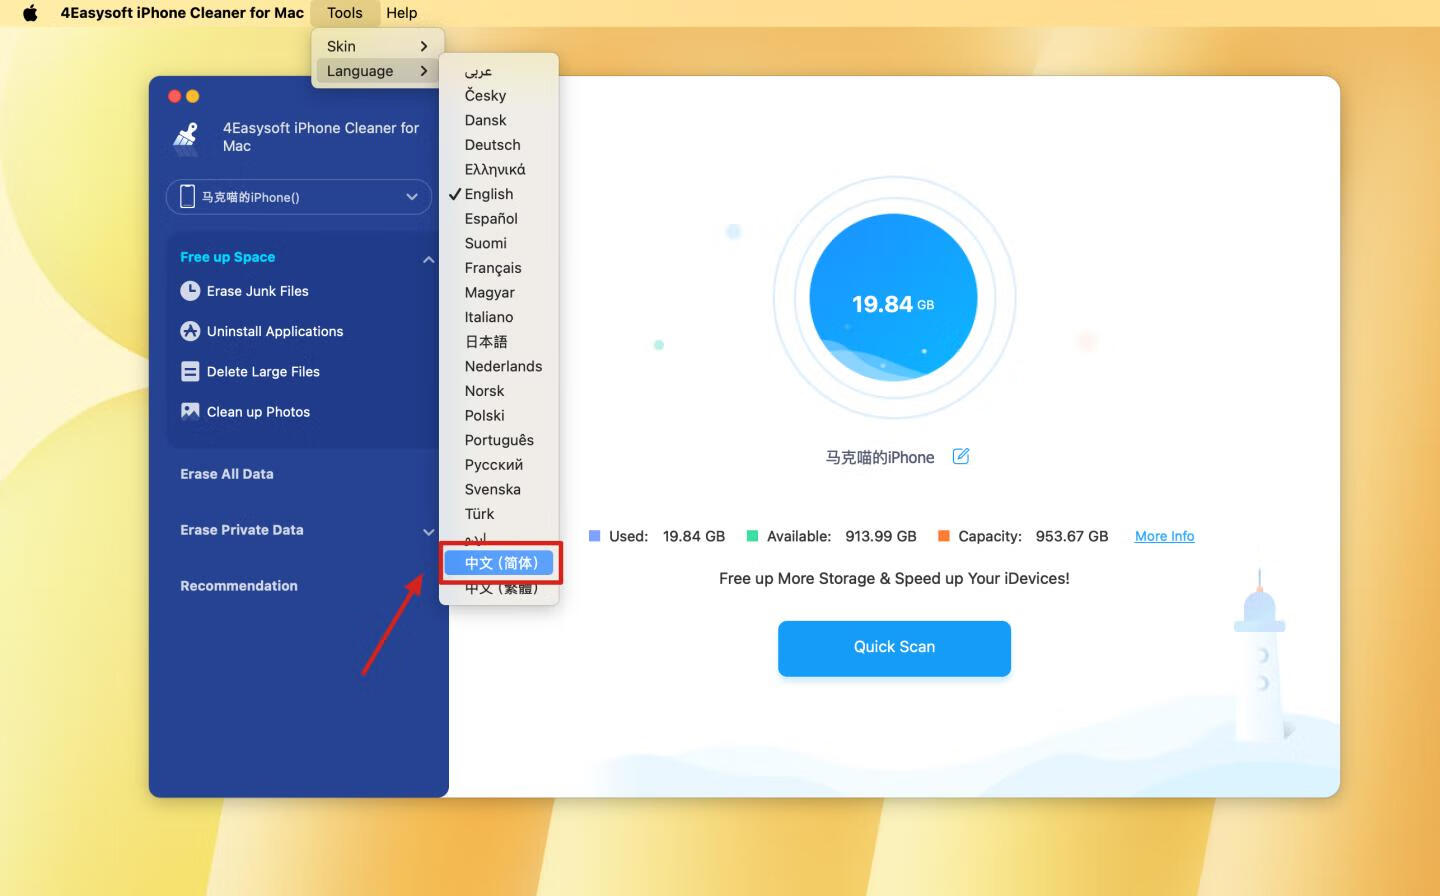Click the orange Capacity legend swatch
This screenshot has height=896, width=1440.
(943, 536)
